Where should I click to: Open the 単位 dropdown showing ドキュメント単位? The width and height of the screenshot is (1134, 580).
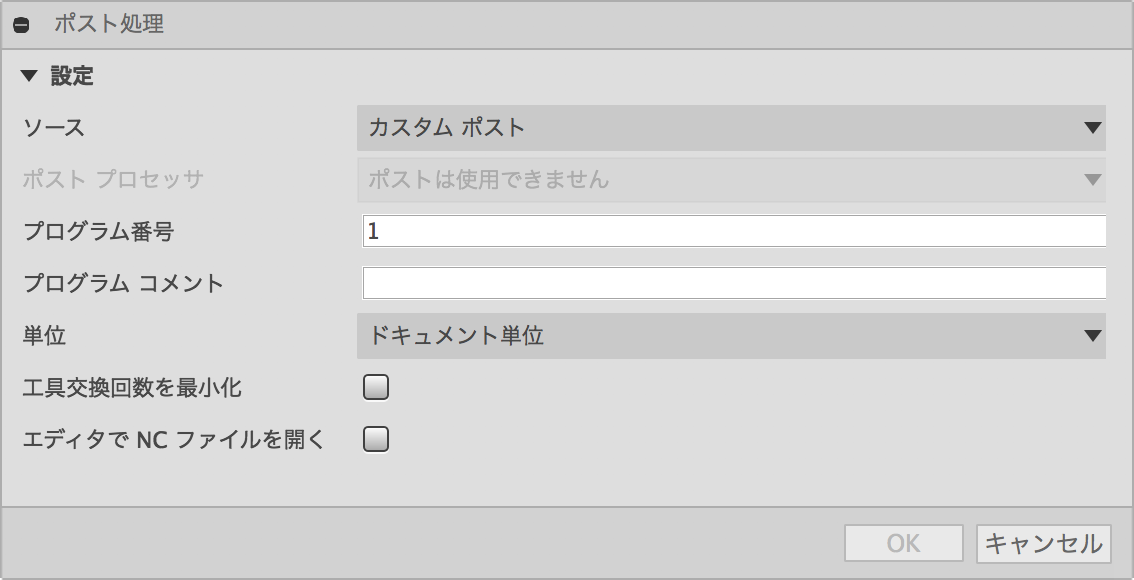pos(731,336)
